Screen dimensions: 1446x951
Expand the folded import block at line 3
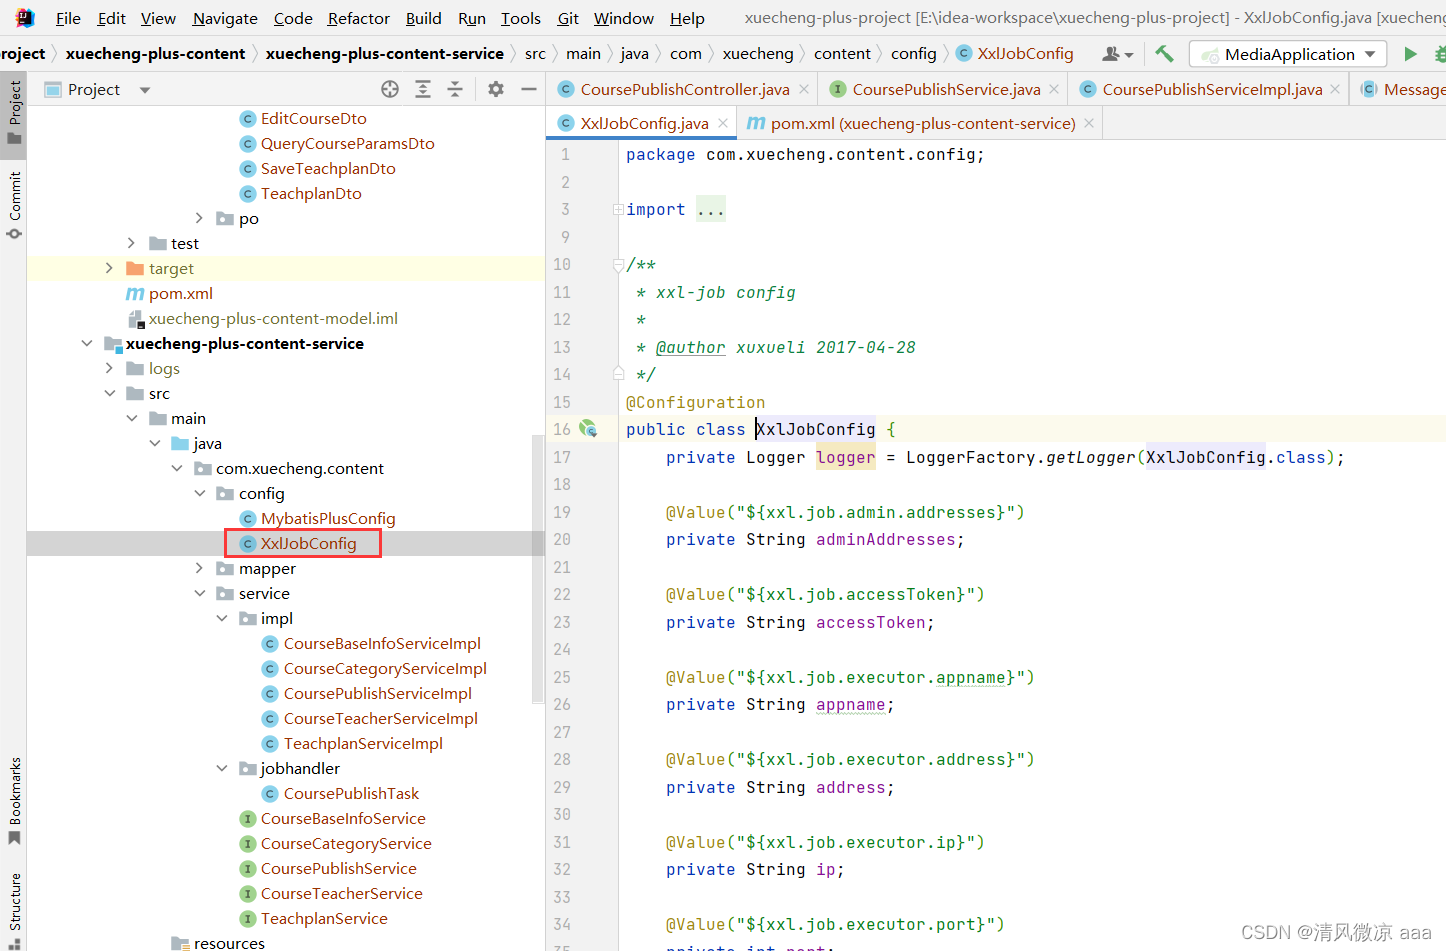tap(618, 209)
